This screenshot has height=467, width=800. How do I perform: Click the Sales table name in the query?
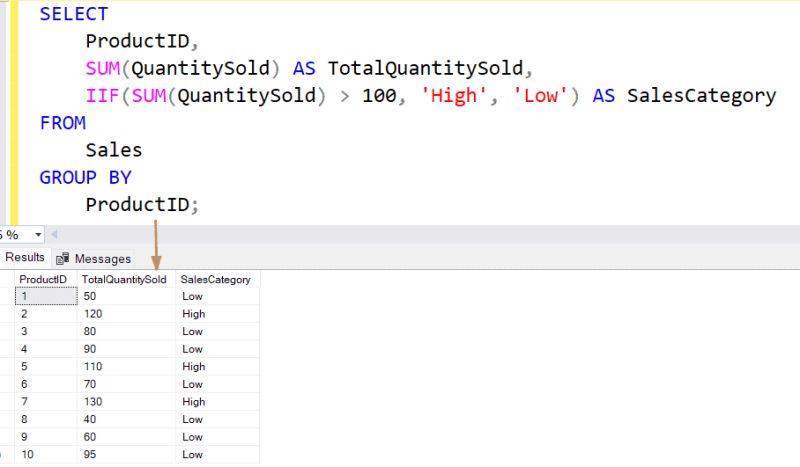114,150
